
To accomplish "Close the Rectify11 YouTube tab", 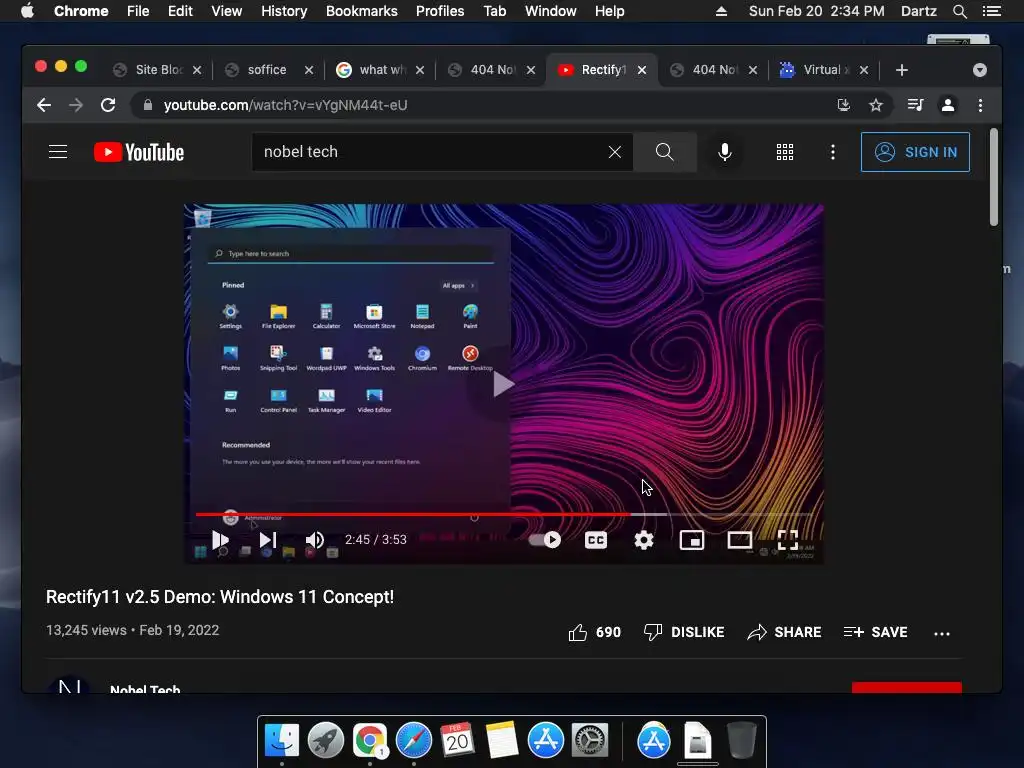I will click(642, 70).
